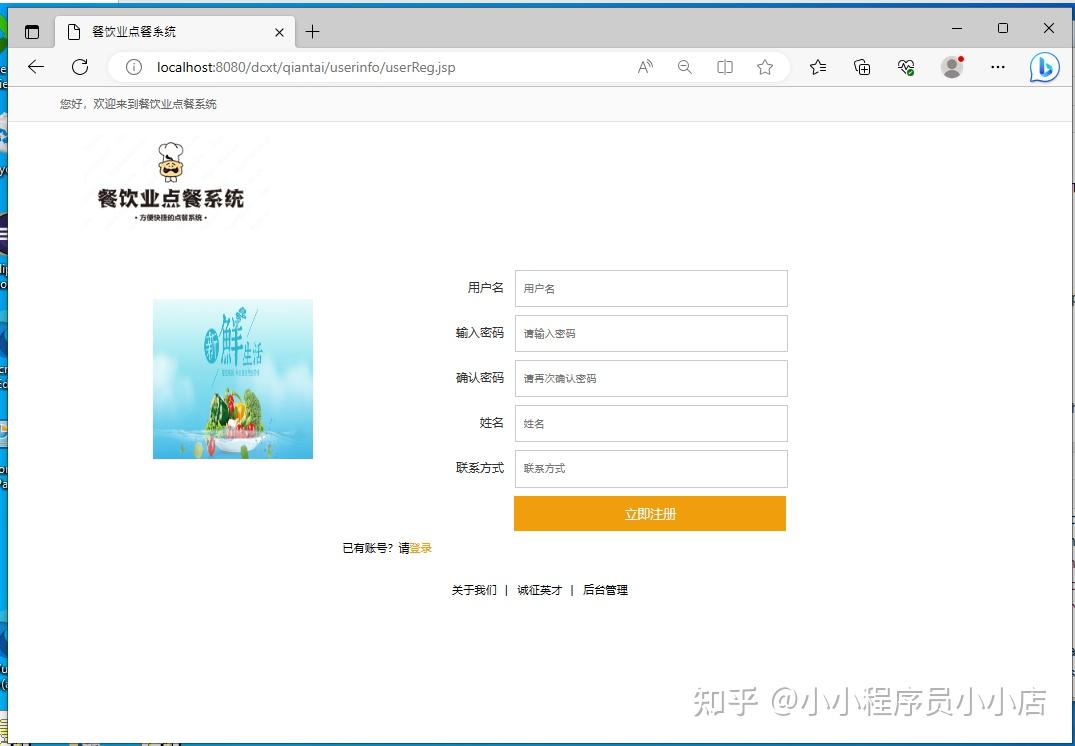
Task: Open the Favorites list icon
Action: pyautogui.click(x=819, y=67)
